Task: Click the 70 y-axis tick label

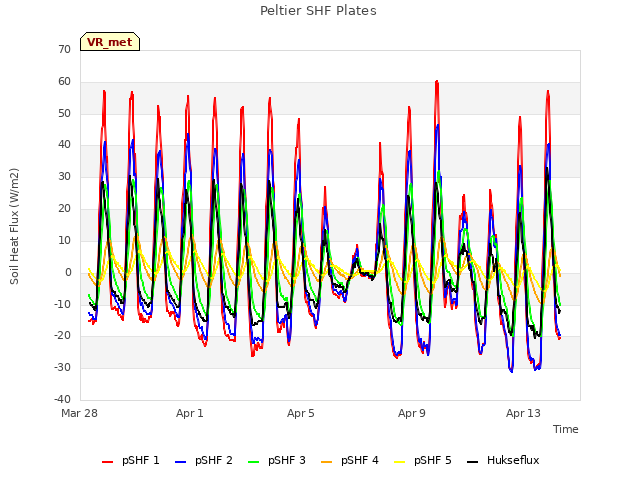Action: (64, 49)
